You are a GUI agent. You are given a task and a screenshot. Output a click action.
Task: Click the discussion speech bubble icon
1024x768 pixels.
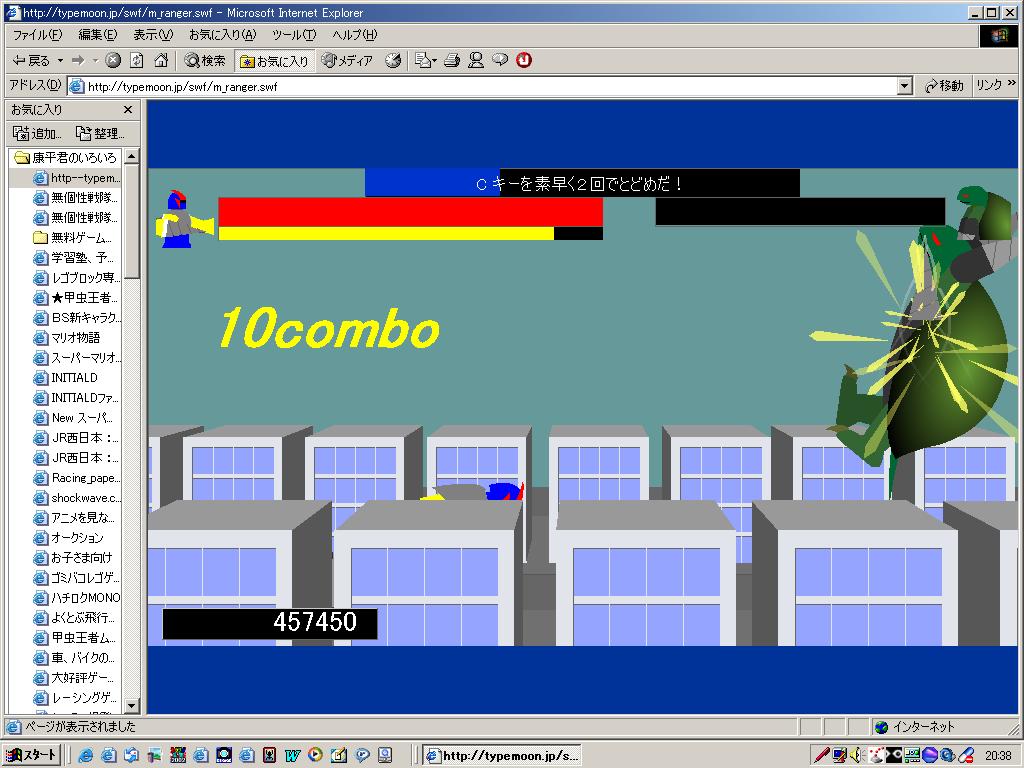(x=500, y=61)
